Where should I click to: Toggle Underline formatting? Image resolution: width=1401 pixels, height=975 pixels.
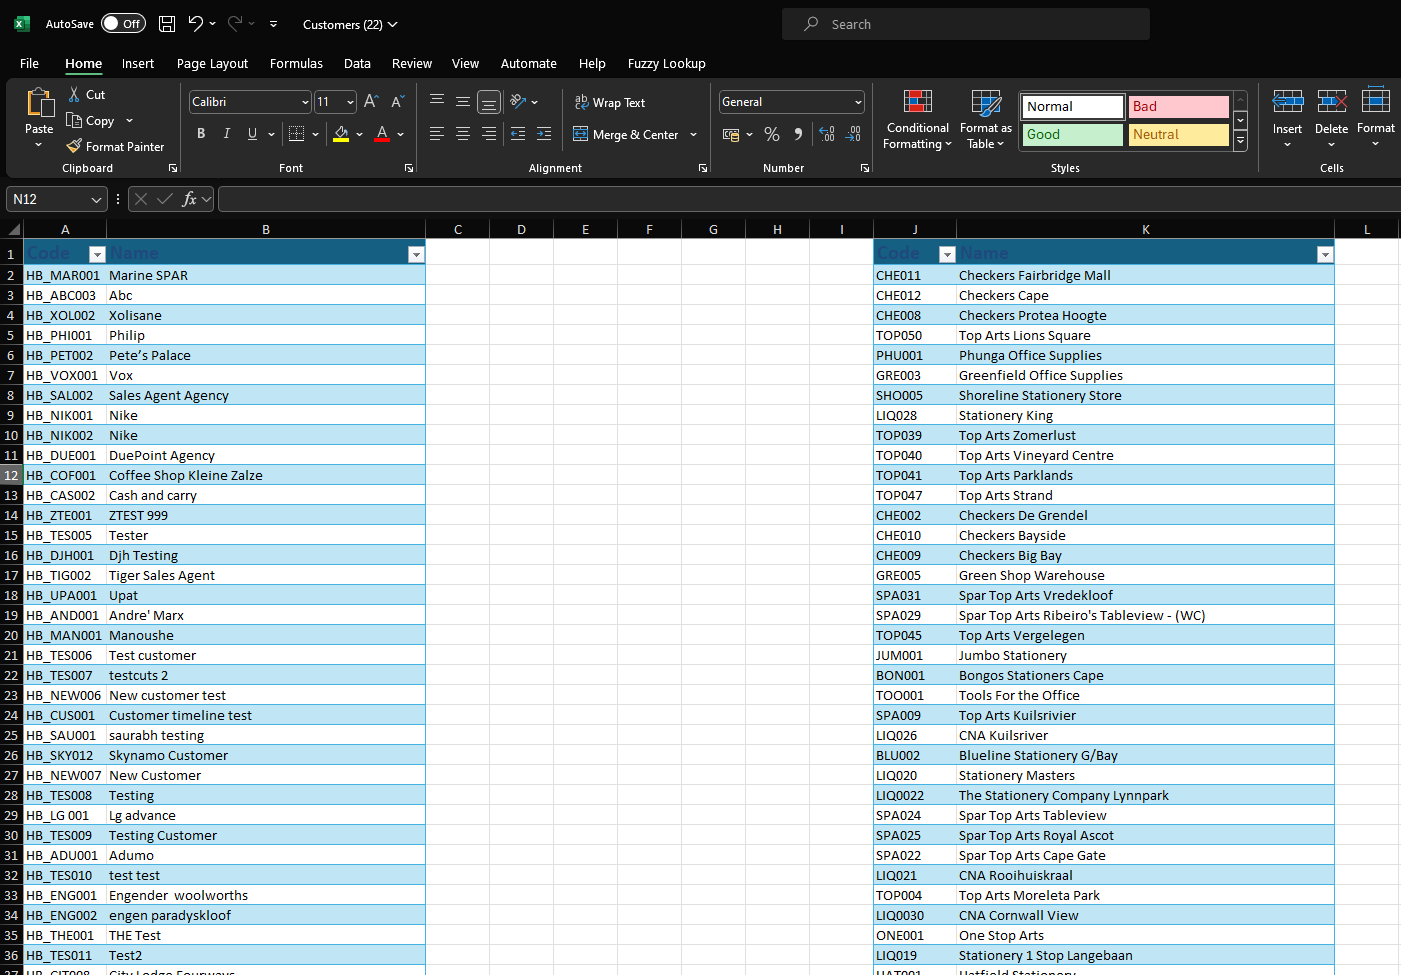(252, 134)
